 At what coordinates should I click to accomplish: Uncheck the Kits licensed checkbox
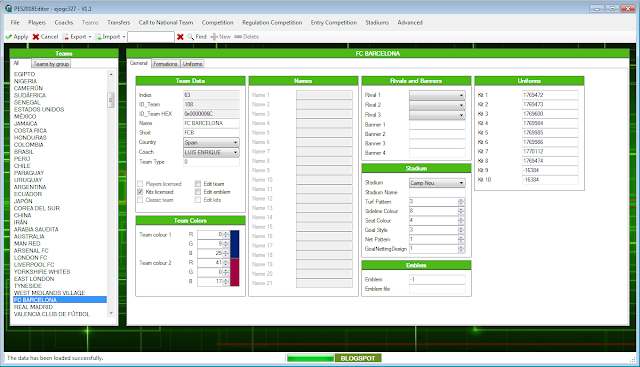click(x=140, y=192)
